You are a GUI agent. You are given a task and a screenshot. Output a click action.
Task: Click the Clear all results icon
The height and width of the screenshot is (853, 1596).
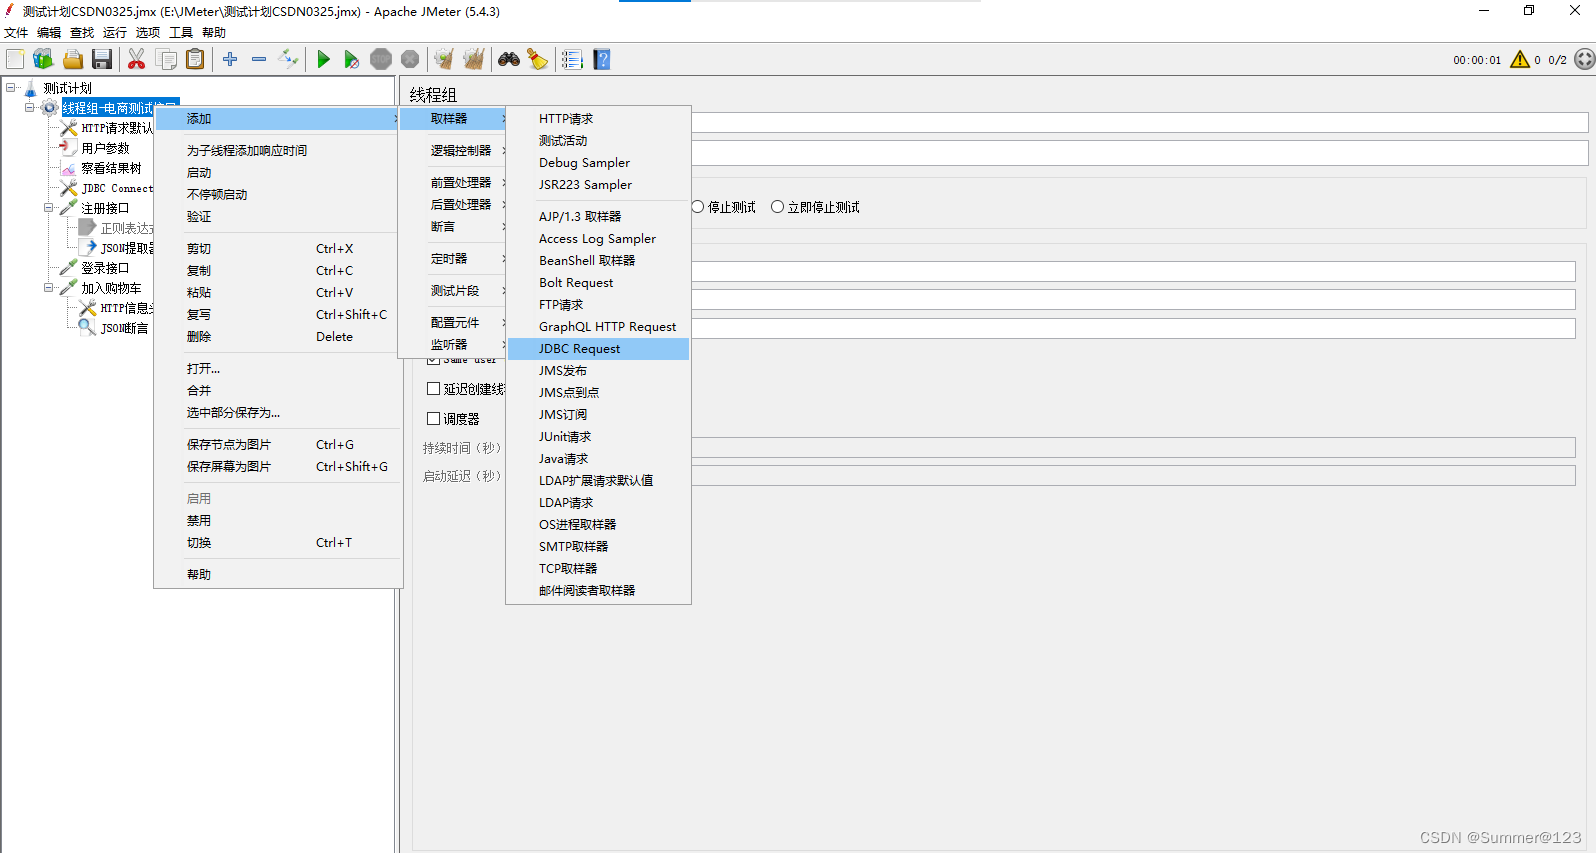coord(474,59)
